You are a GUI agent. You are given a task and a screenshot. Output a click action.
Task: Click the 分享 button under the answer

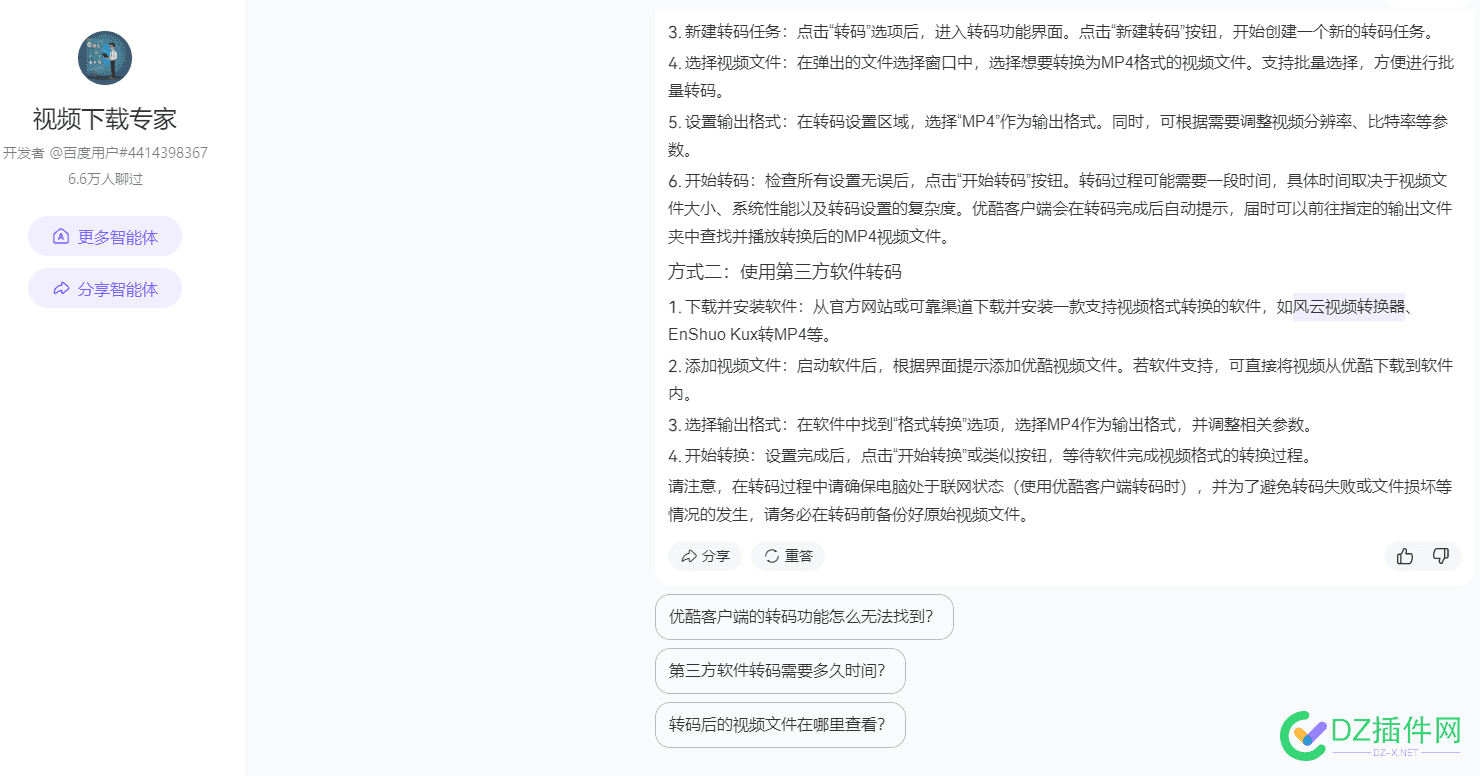pyautogui.click(x=705, y=556)
